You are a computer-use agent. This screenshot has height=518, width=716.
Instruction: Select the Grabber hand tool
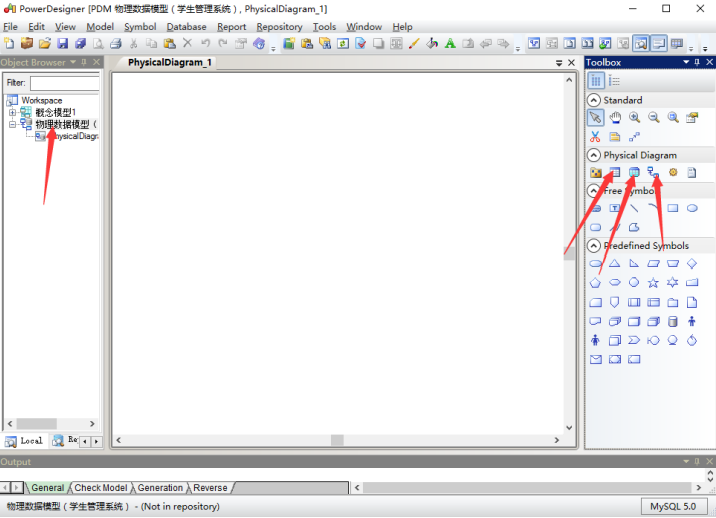pyautogui.click(x=615, y=118)
